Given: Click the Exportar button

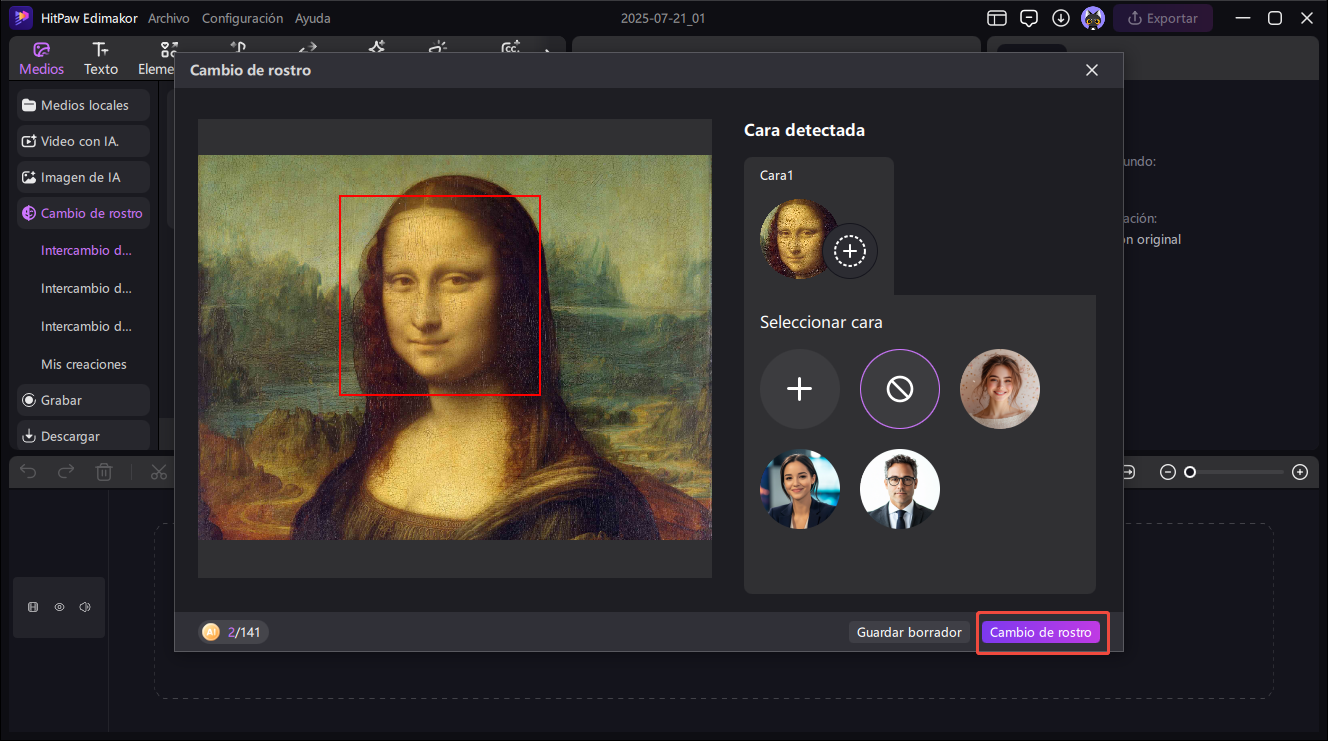Looking at the screenshot, I should coord(1162,18).
